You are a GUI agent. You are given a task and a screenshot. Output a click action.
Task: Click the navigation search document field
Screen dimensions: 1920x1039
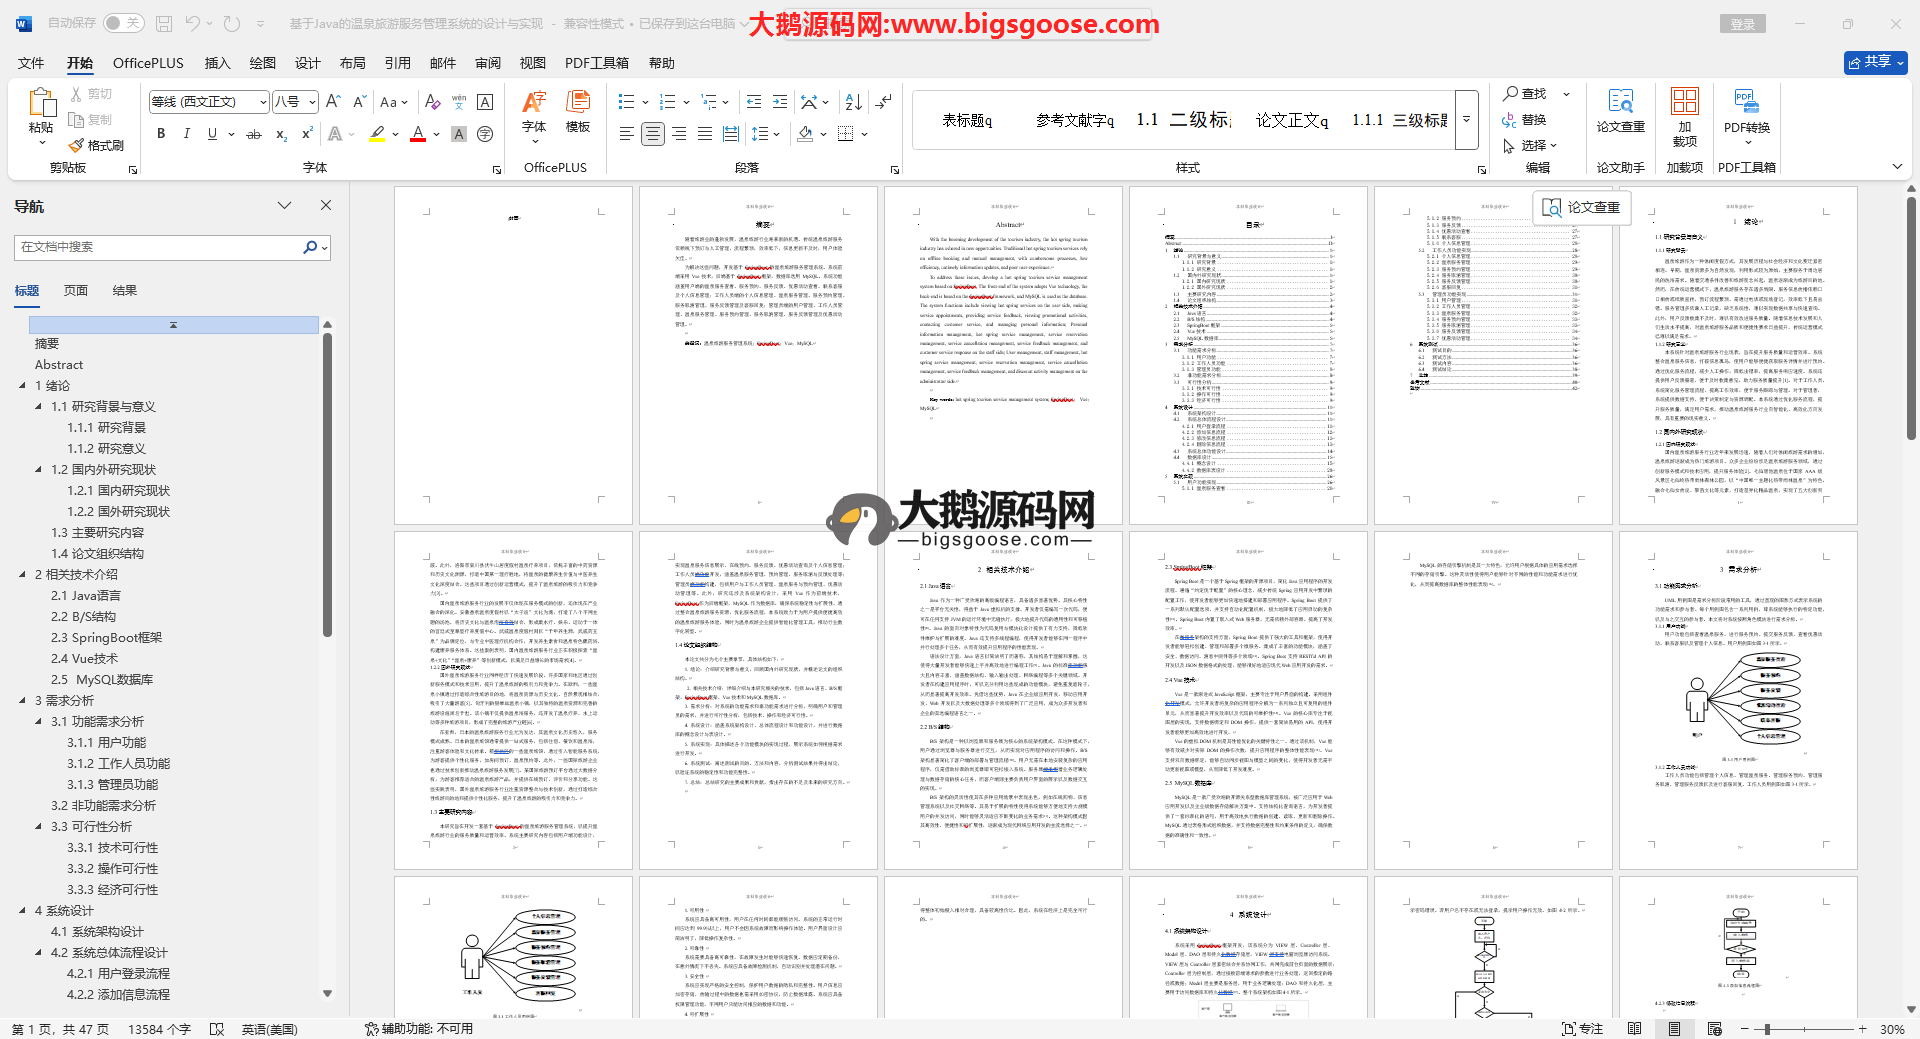tap(160, 247)
